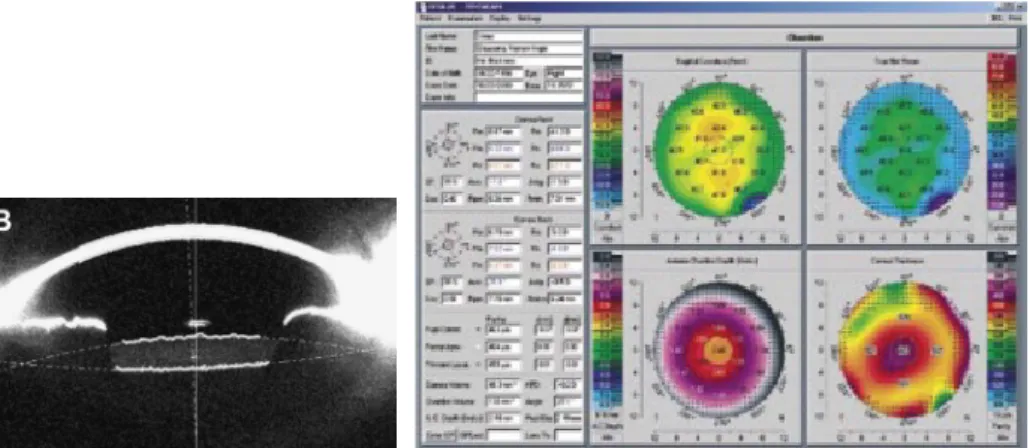Select the First Name field
The height and width of the screenshot is (448, 1030).
(x=529, y=49)
